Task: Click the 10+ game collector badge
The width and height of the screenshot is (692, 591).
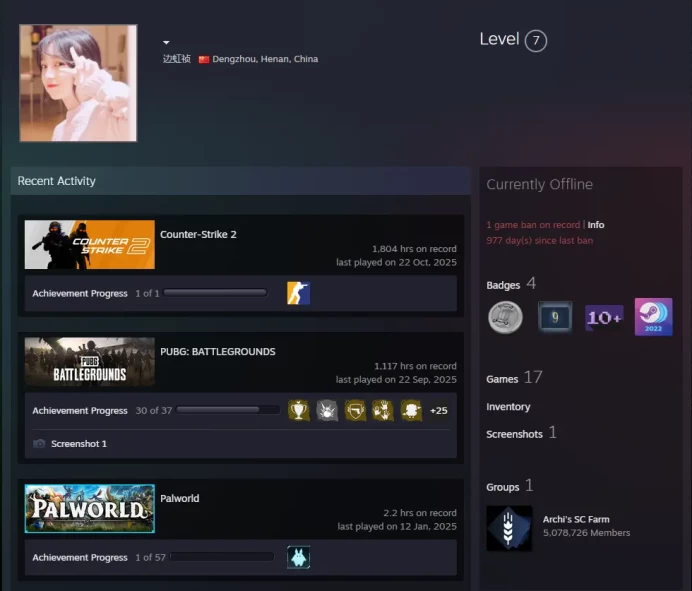Action: pos(604,317)
